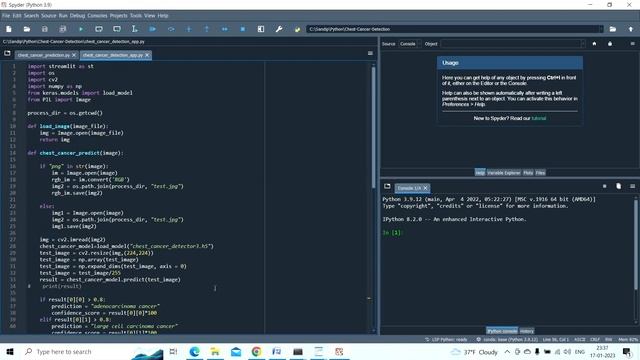The height and width of the screenshot is (360, 640).
Task: Open Microsoft Edge from the taskbar
Action: pos(194,351)
